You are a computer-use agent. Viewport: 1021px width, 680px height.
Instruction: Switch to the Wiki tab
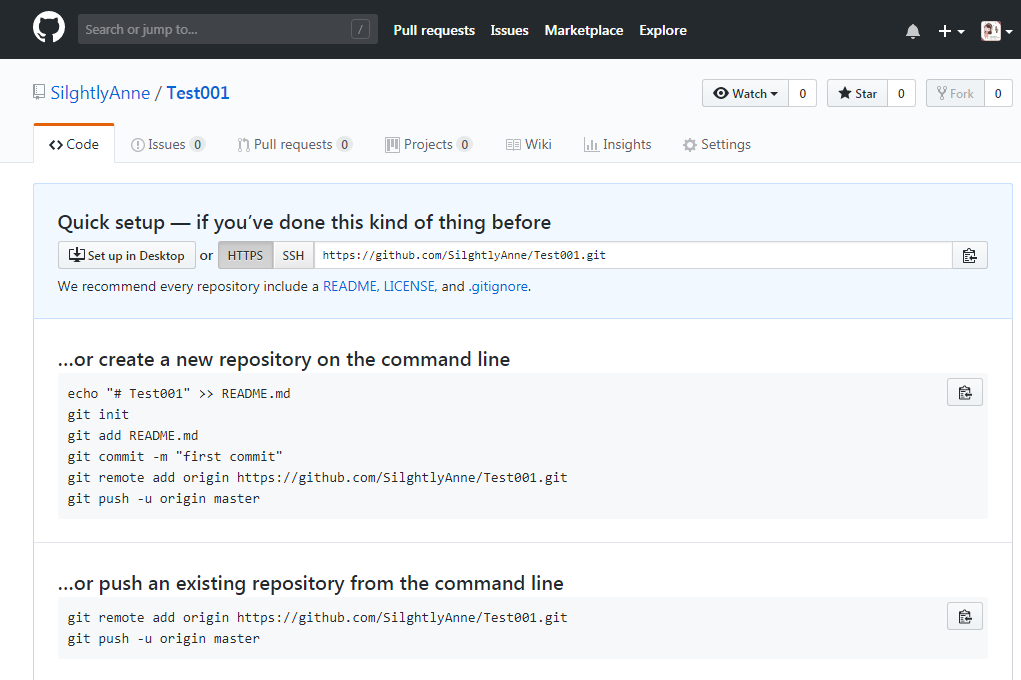pyautogui.click(x=529, y=144)
